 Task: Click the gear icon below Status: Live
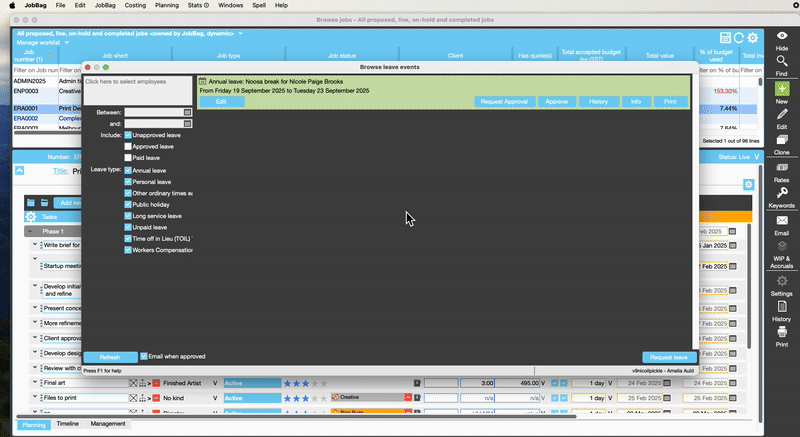(748, 184)
